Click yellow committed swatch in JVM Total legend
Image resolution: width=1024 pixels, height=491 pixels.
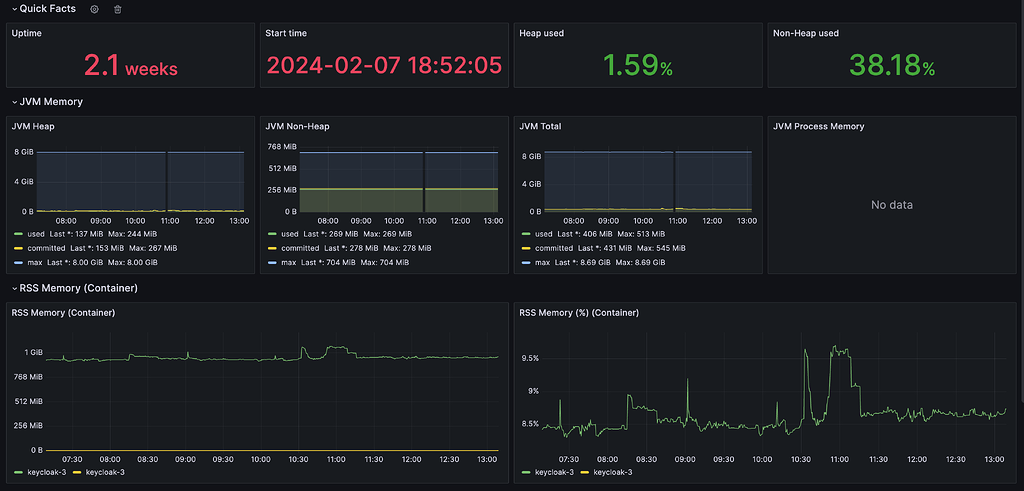[x=526, y=248]
